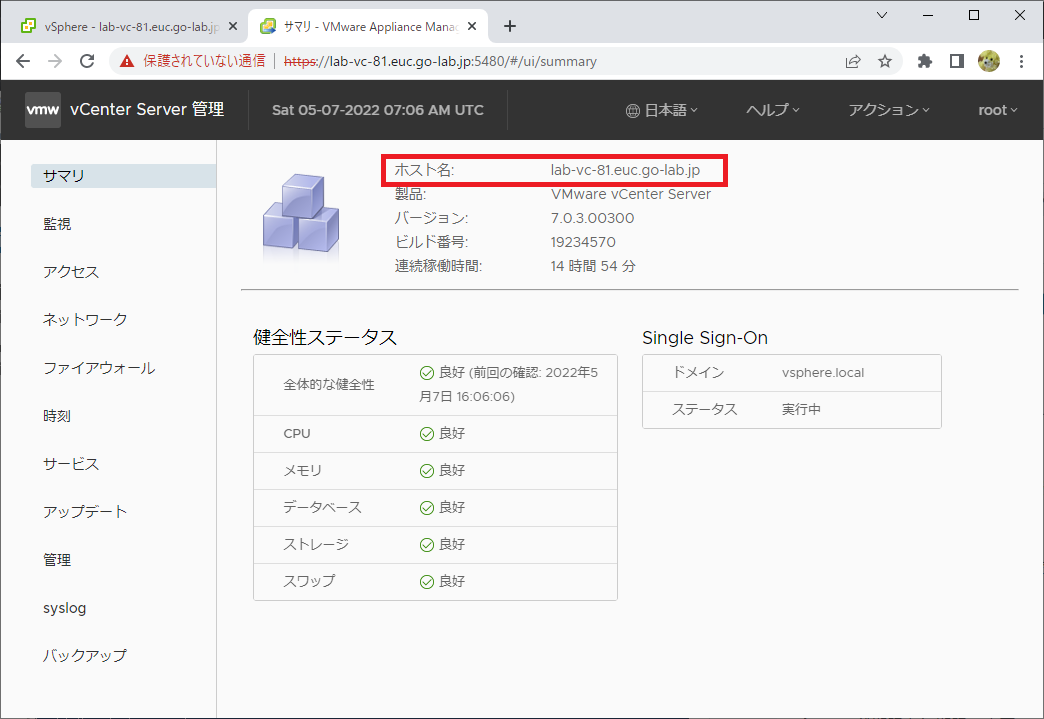Click the date and time in header
1044x719 pixels.
coord(378,111)
